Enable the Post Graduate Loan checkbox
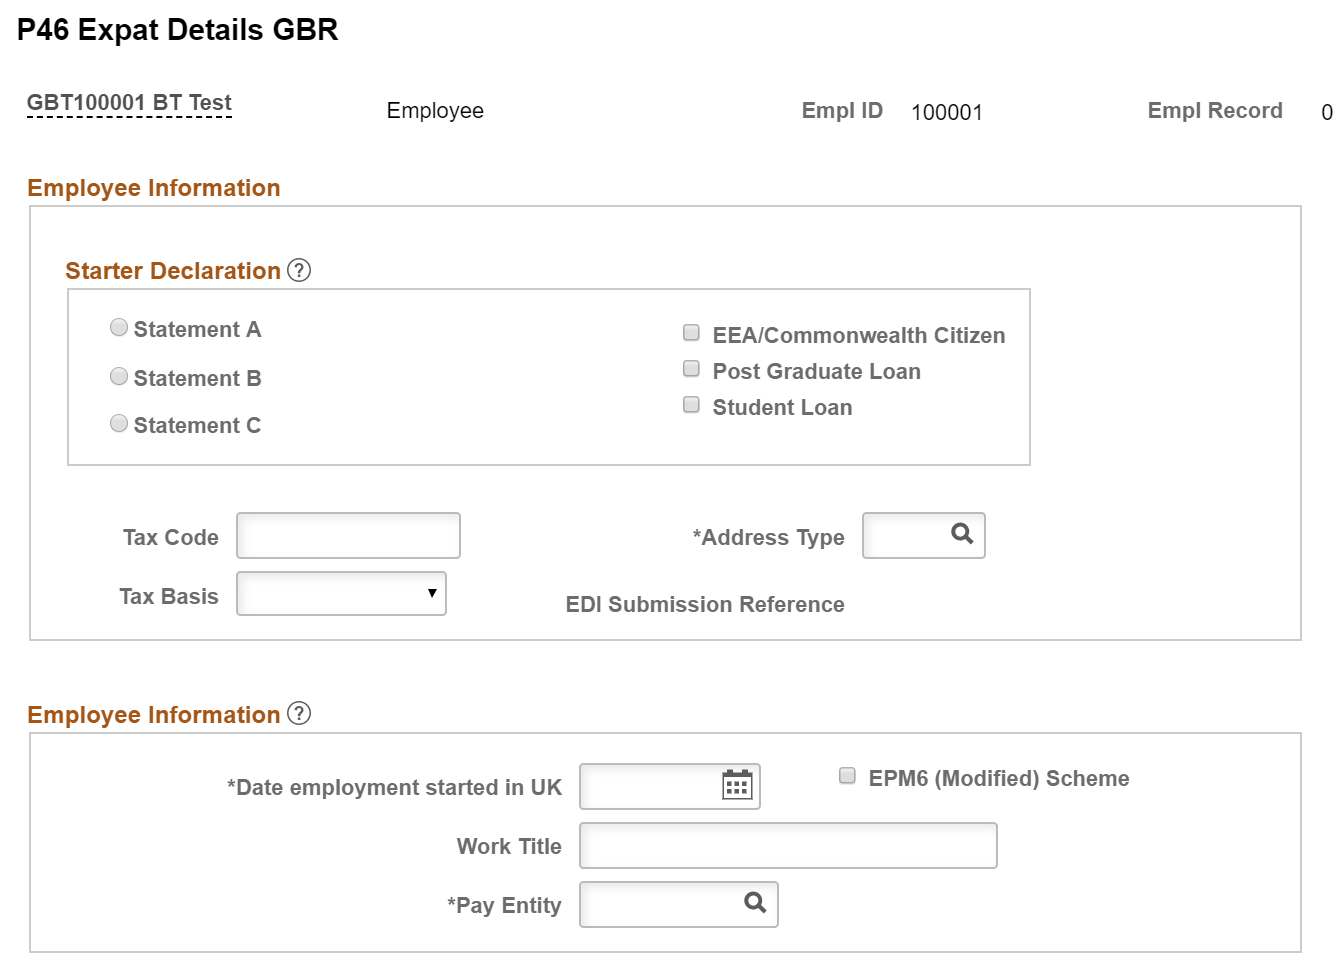The height and width of the screenshot is (964, 1341). pyautogui.click(x=691, y=368)
